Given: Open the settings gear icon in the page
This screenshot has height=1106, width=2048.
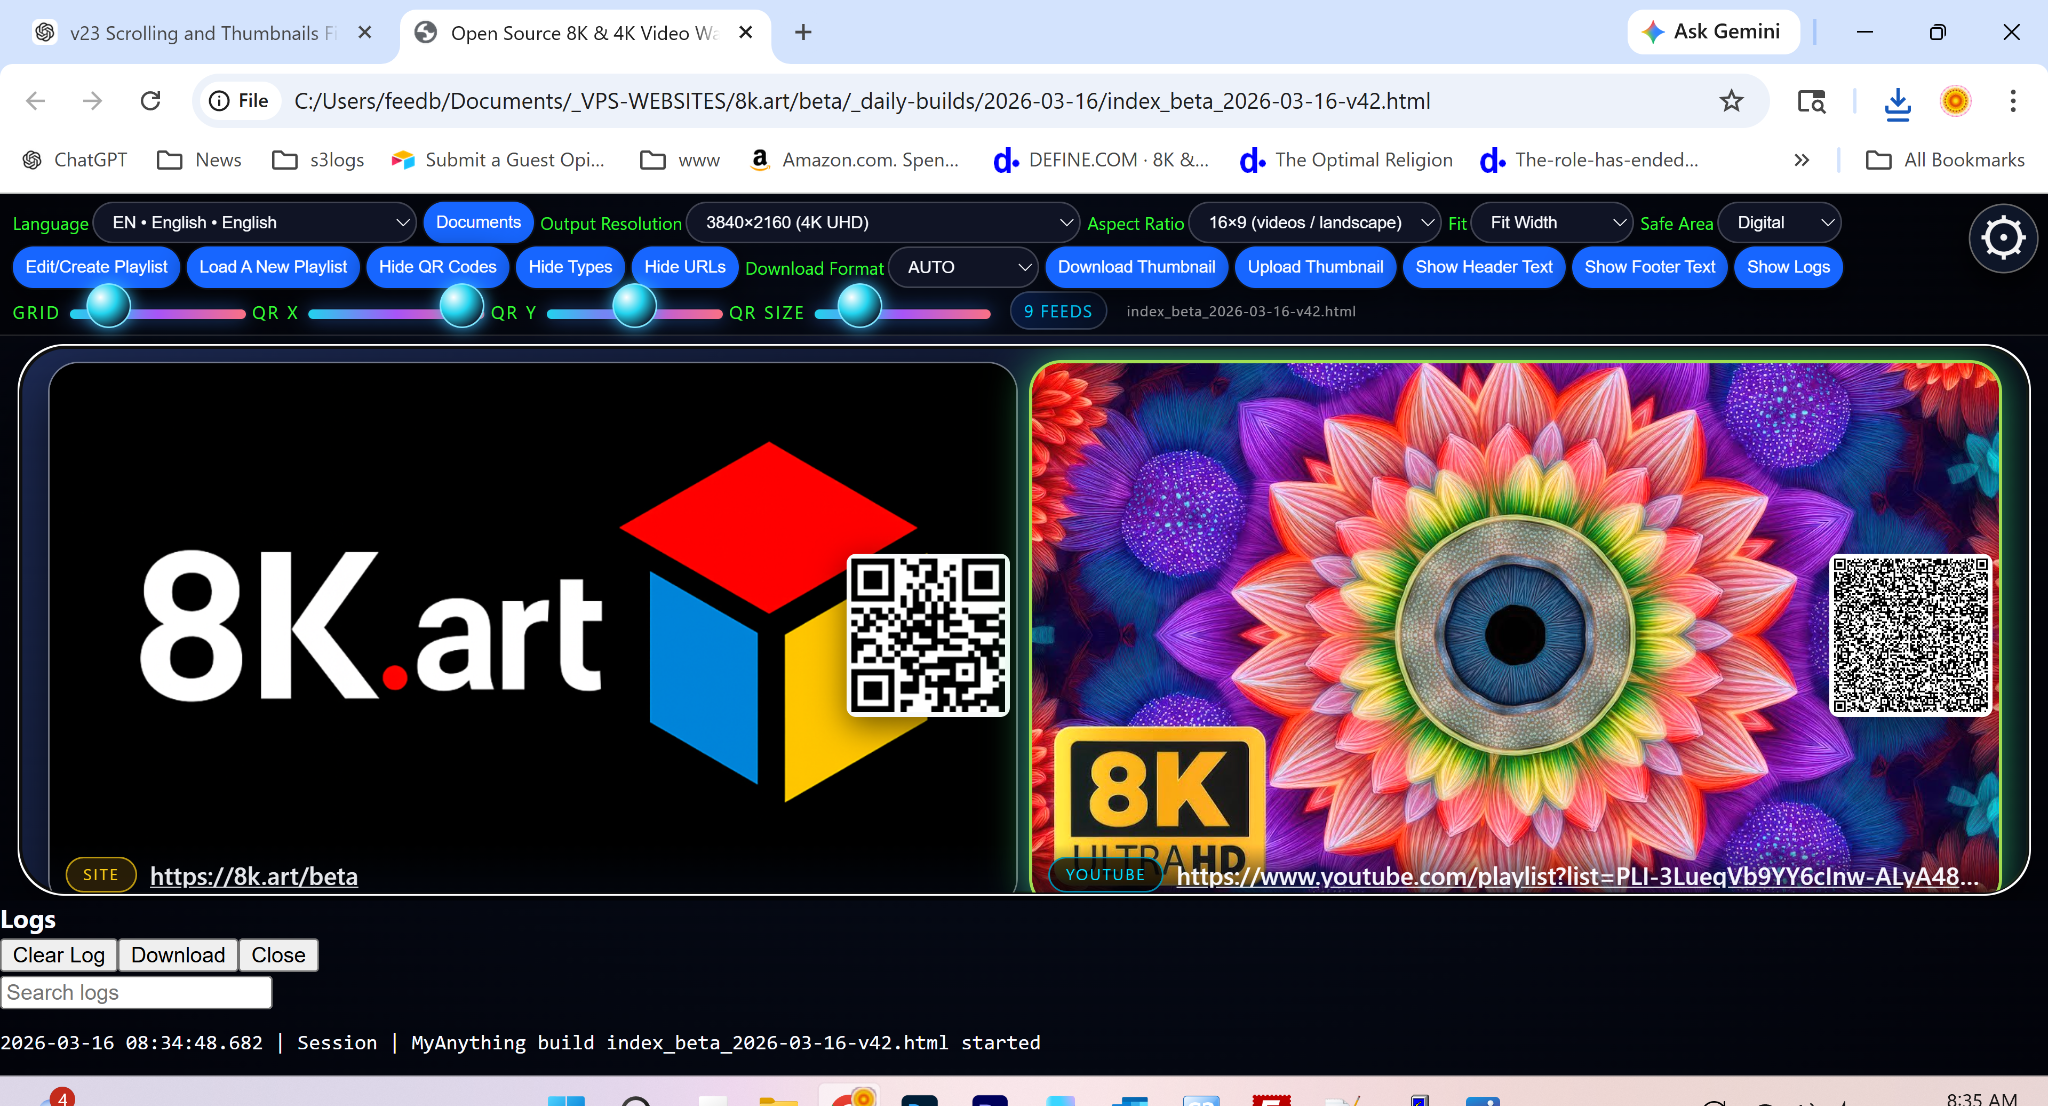Looking at the screenshot, I should pyautogui.click(x=2003, y=238).
